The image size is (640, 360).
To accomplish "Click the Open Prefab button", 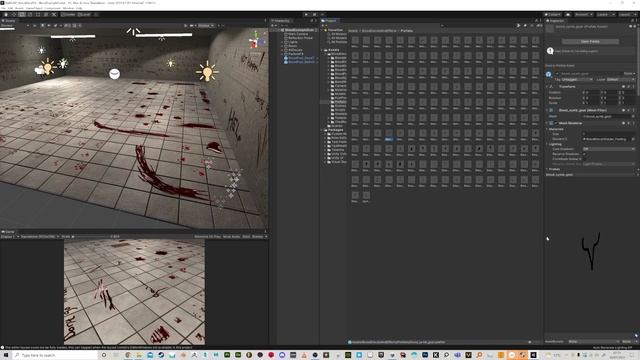I will [x=590, y=41].
